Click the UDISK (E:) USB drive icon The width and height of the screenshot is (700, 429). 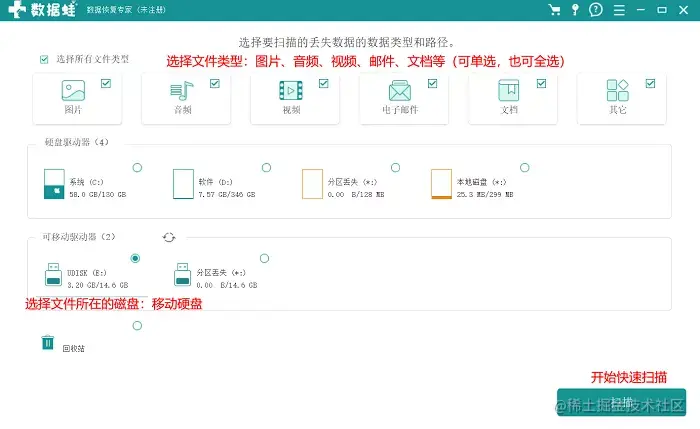[x=54, y=274]
